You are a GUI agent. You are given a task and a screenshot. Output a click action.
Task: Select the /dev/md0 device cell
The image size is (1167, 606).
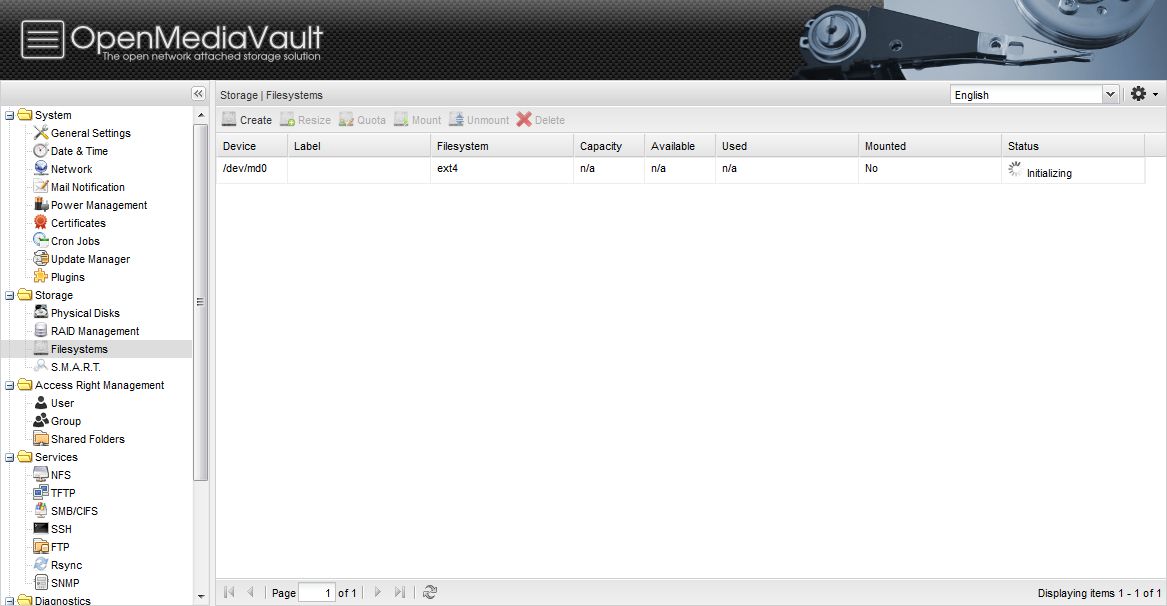point(252,169)
